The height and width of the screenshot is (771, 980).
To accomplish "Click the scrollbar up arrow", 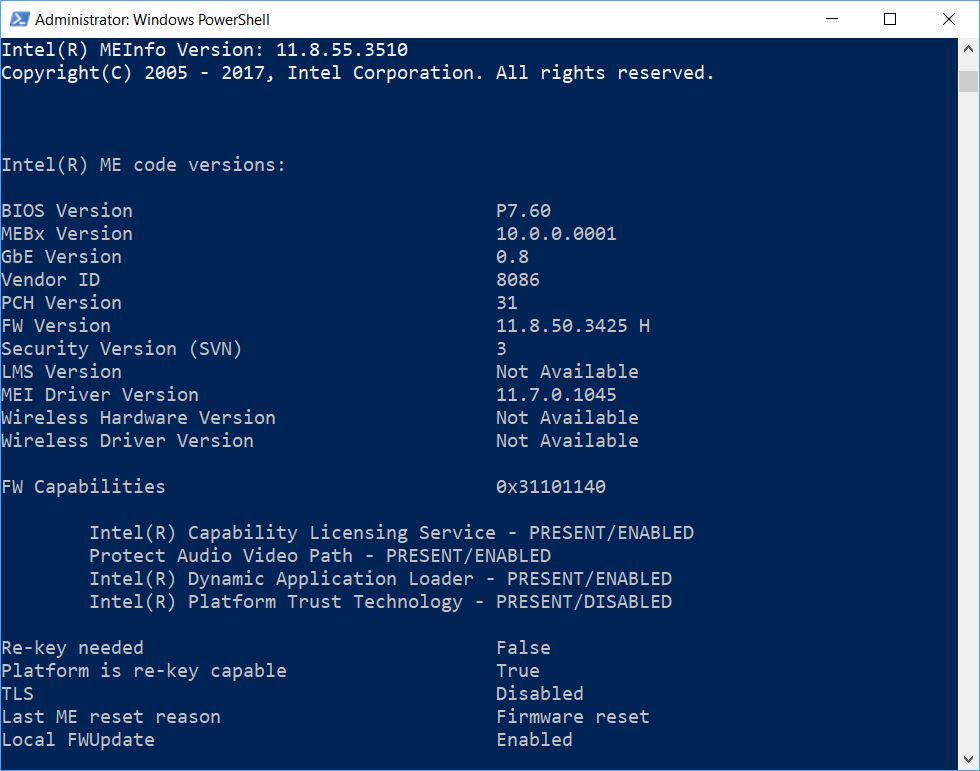I will 968,49.
